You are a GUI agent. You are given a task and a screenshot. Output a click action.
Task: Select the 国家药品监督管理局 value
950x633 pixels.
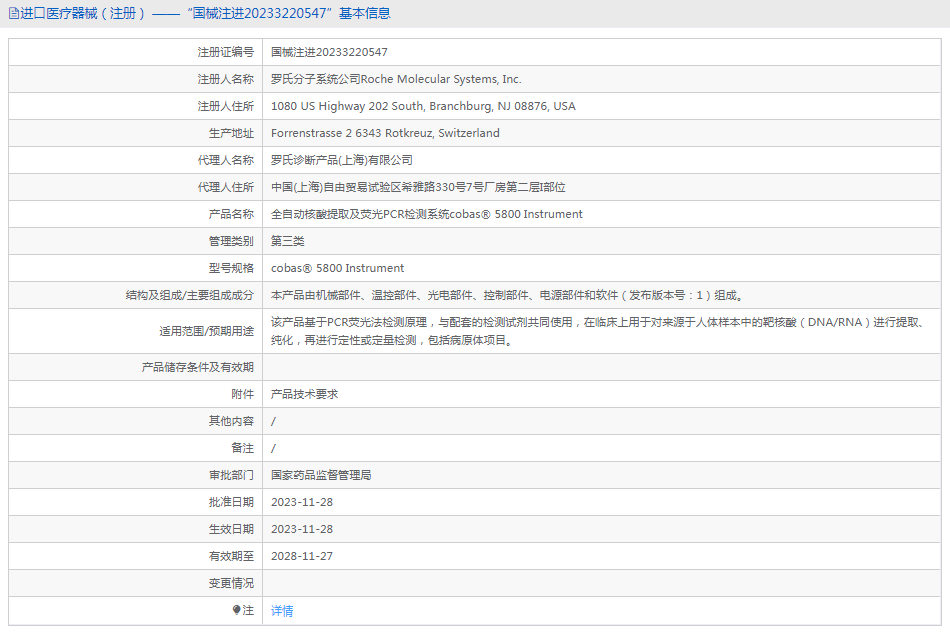(x=321, y=476)
